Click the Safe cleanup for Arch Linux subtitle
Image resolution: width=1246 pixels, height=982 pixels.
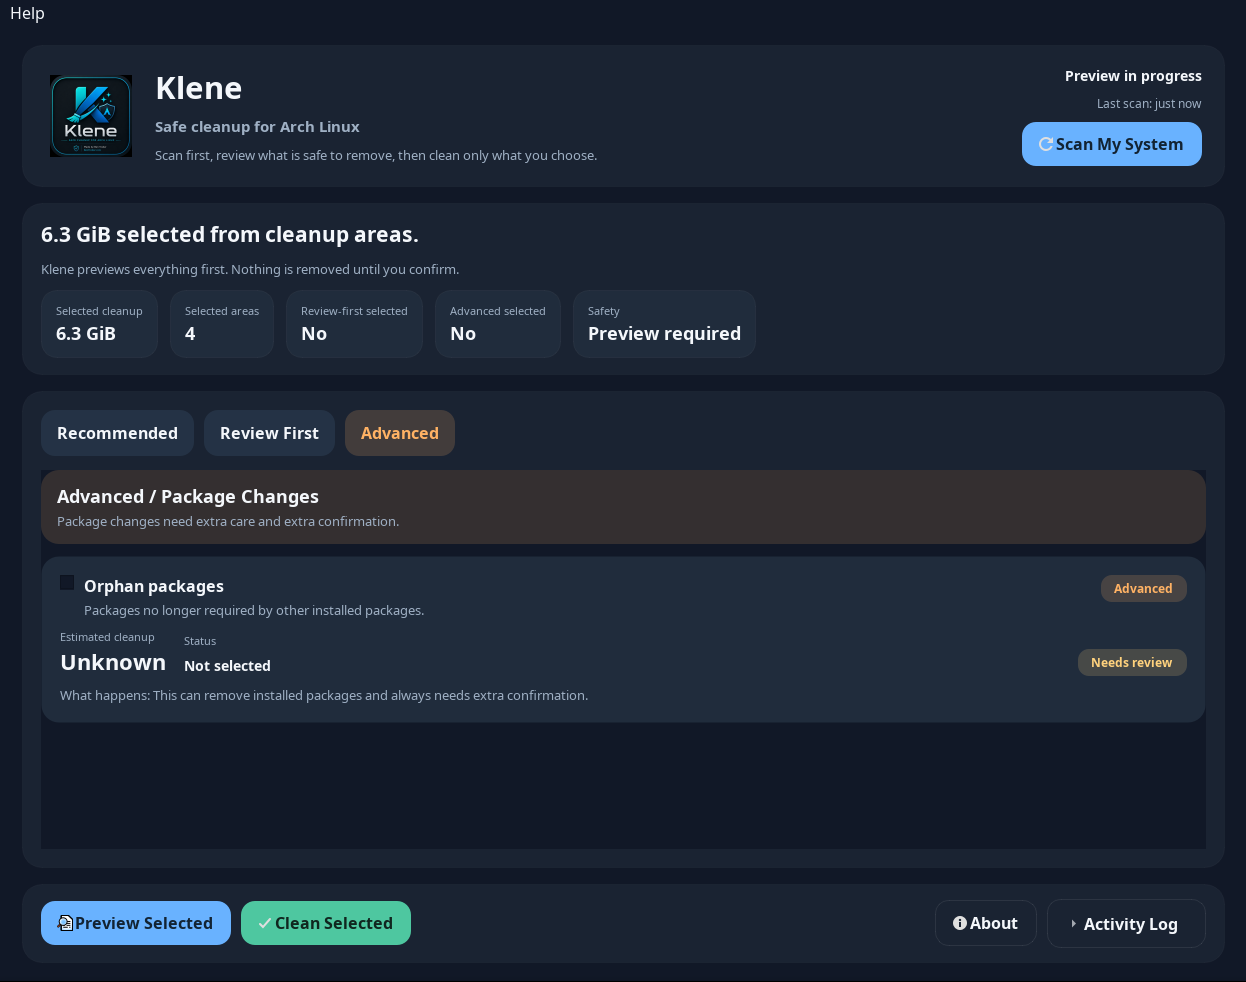click(x=257, y=127)
